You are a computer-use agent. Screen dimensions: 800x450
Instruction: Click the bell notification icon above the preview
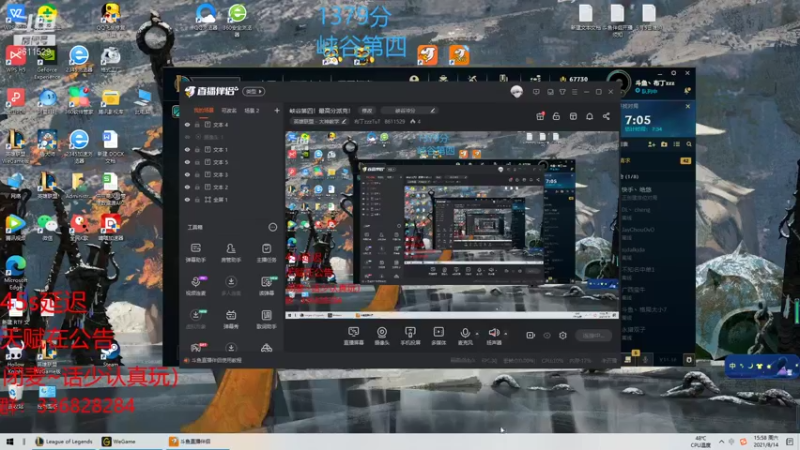point(589,116)
